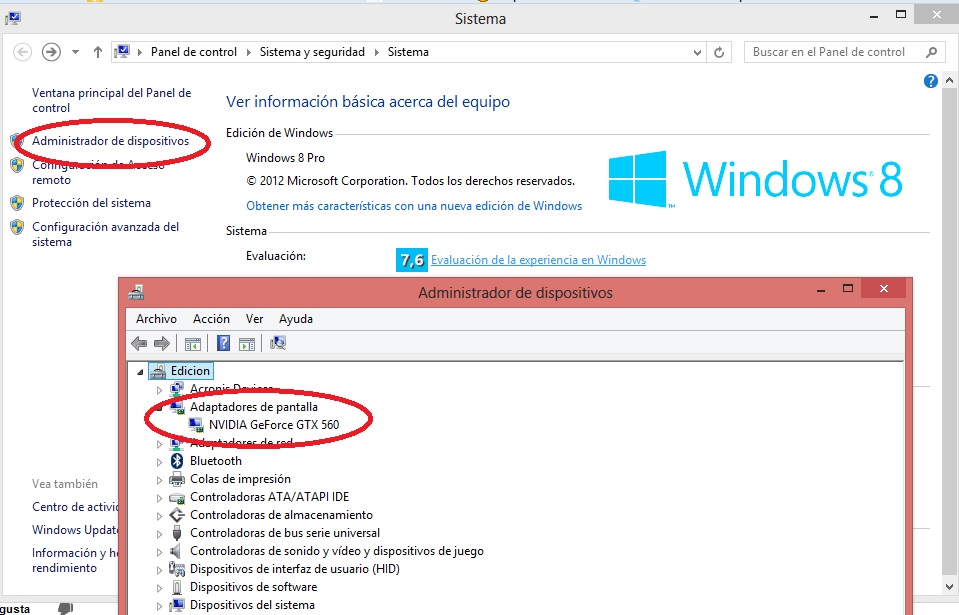Click the Dispositivos de software icon

(x=177, y=587)
